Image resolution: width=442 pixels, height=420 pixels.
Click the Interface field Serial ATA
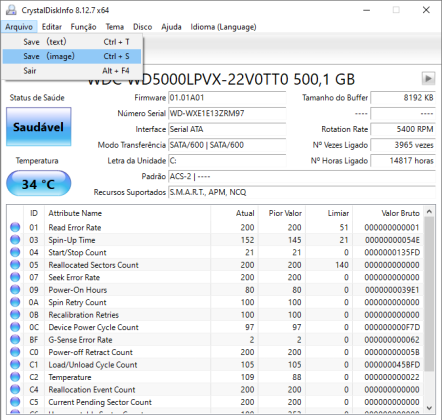(227, 129)
